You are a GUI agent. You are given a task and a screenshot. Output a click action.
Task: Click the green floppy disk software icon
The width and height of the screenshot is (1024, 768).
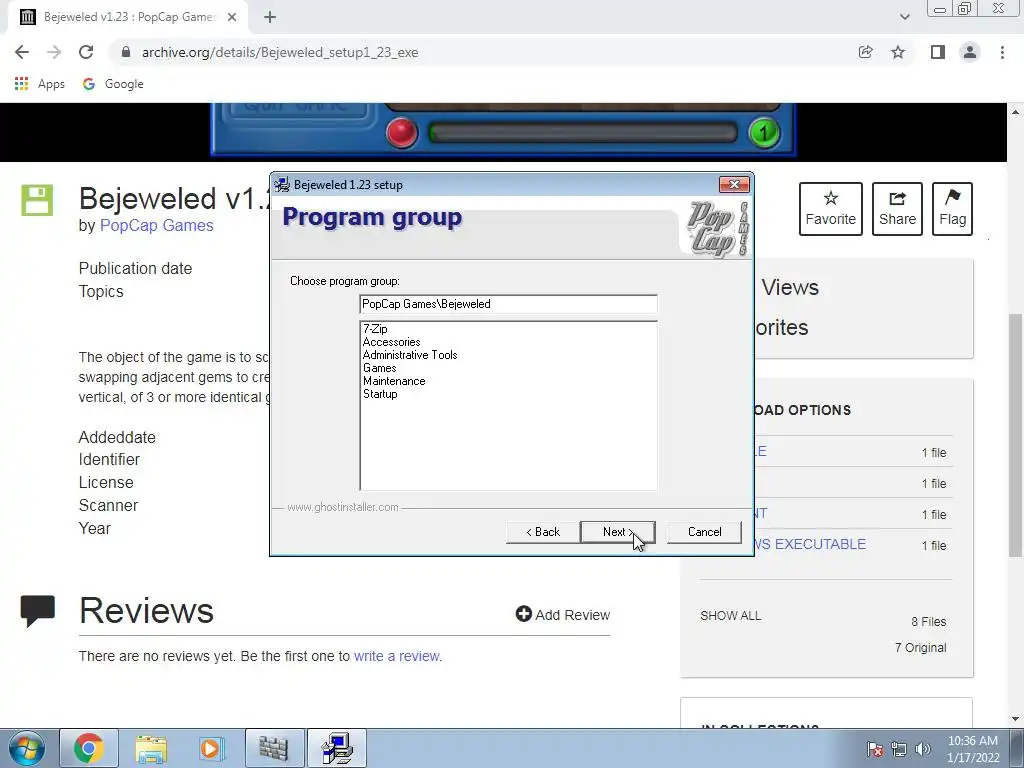click(x=37, y=200)
